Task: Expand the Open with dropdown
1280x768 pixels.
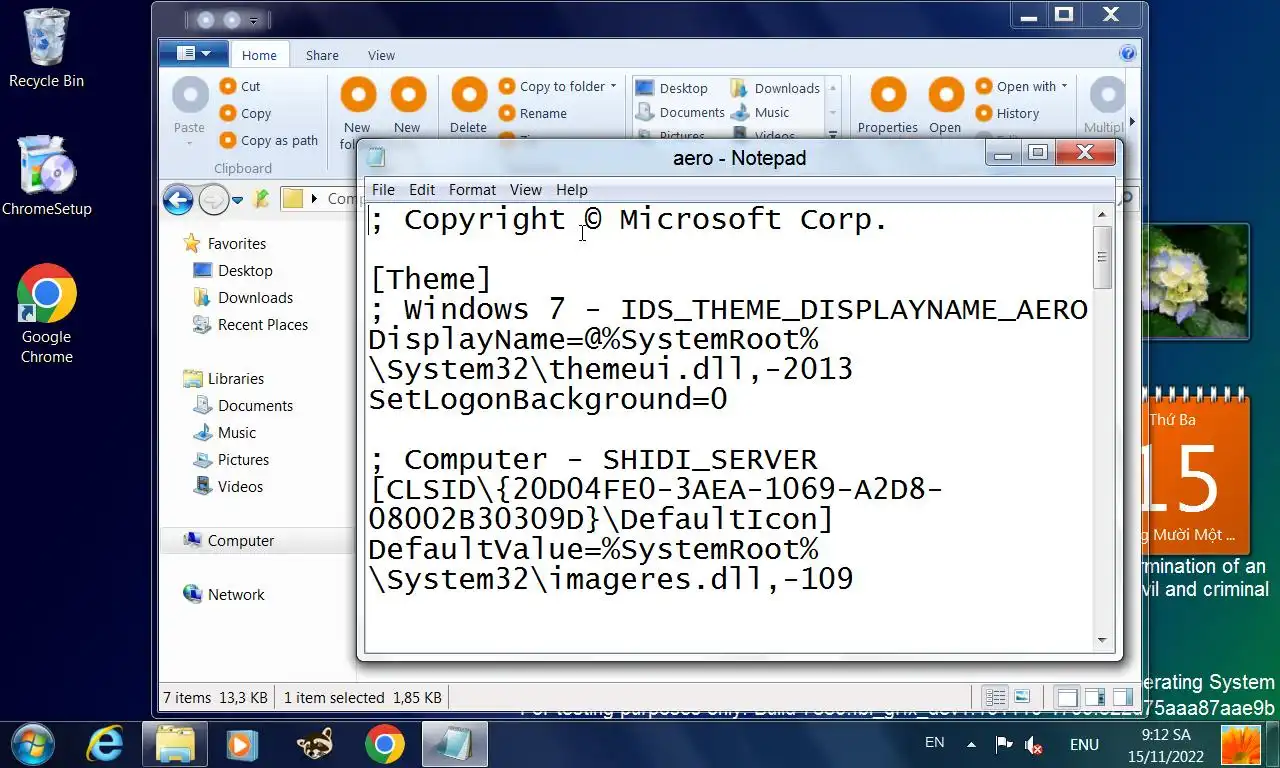Action: pos(1064,86)
